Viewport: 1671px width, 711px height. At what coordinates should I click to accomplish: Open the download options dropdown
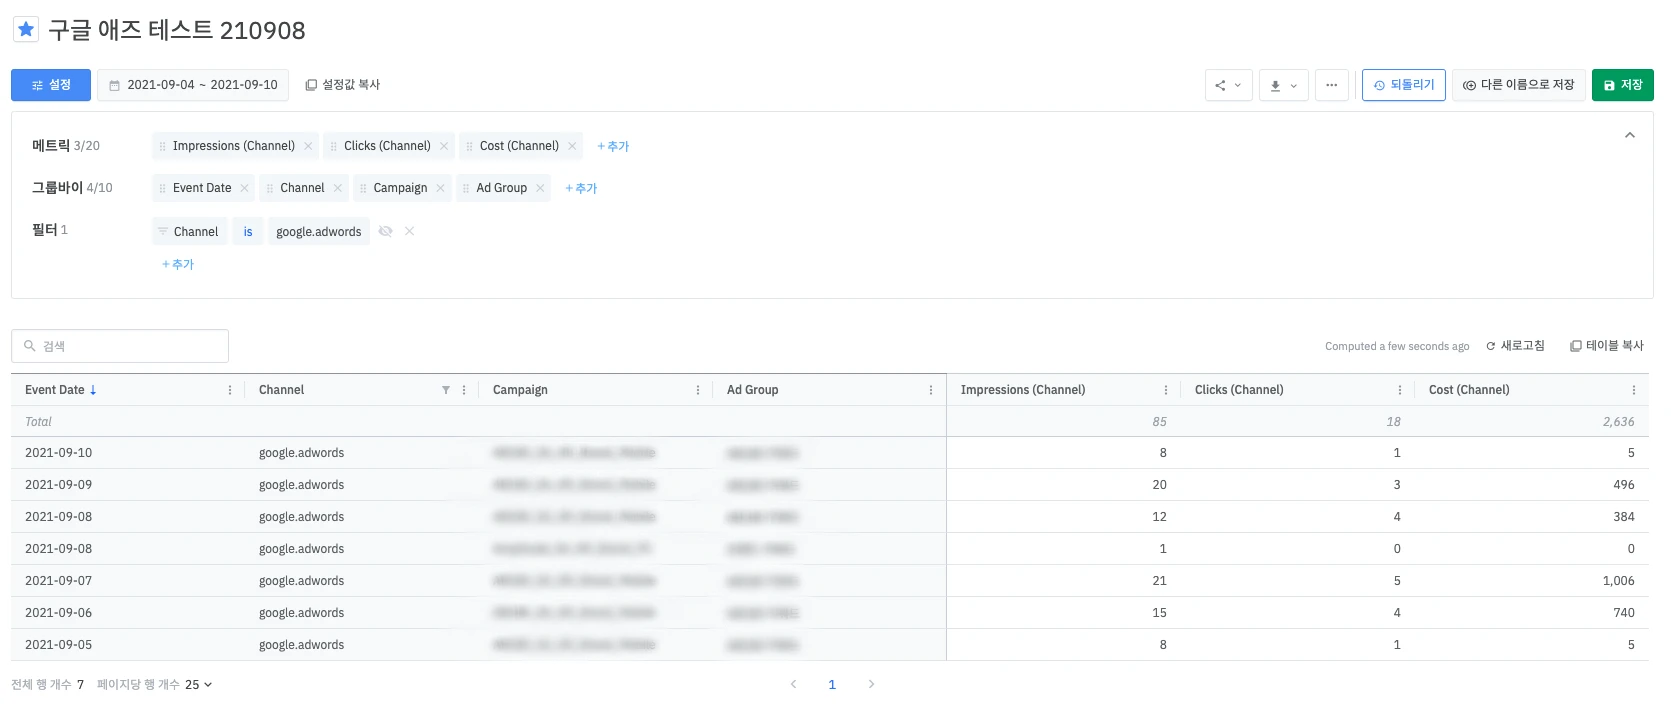coord(1283,85)
